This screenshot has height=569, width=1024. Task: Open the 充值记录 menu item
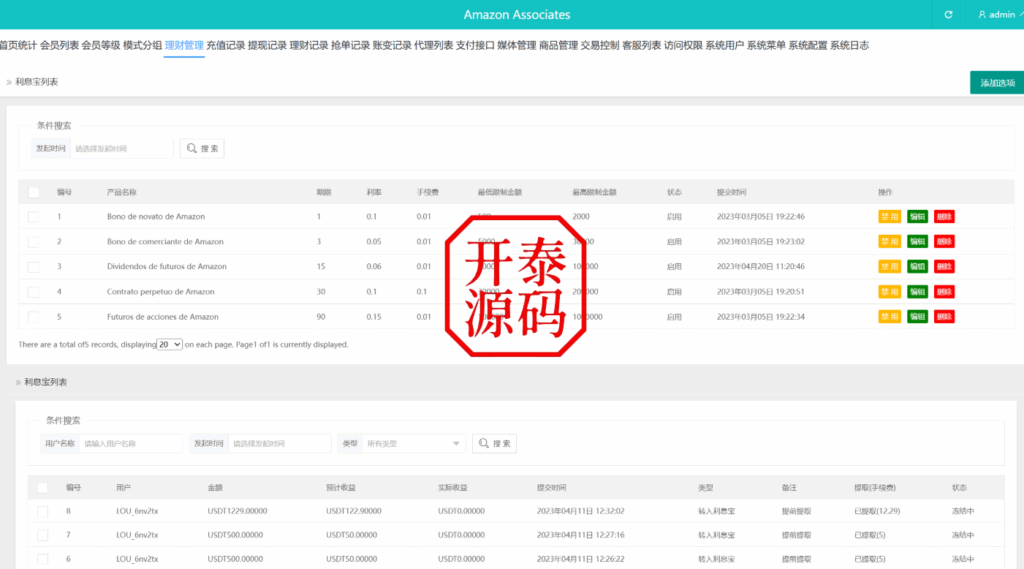[x=225, y=45]
